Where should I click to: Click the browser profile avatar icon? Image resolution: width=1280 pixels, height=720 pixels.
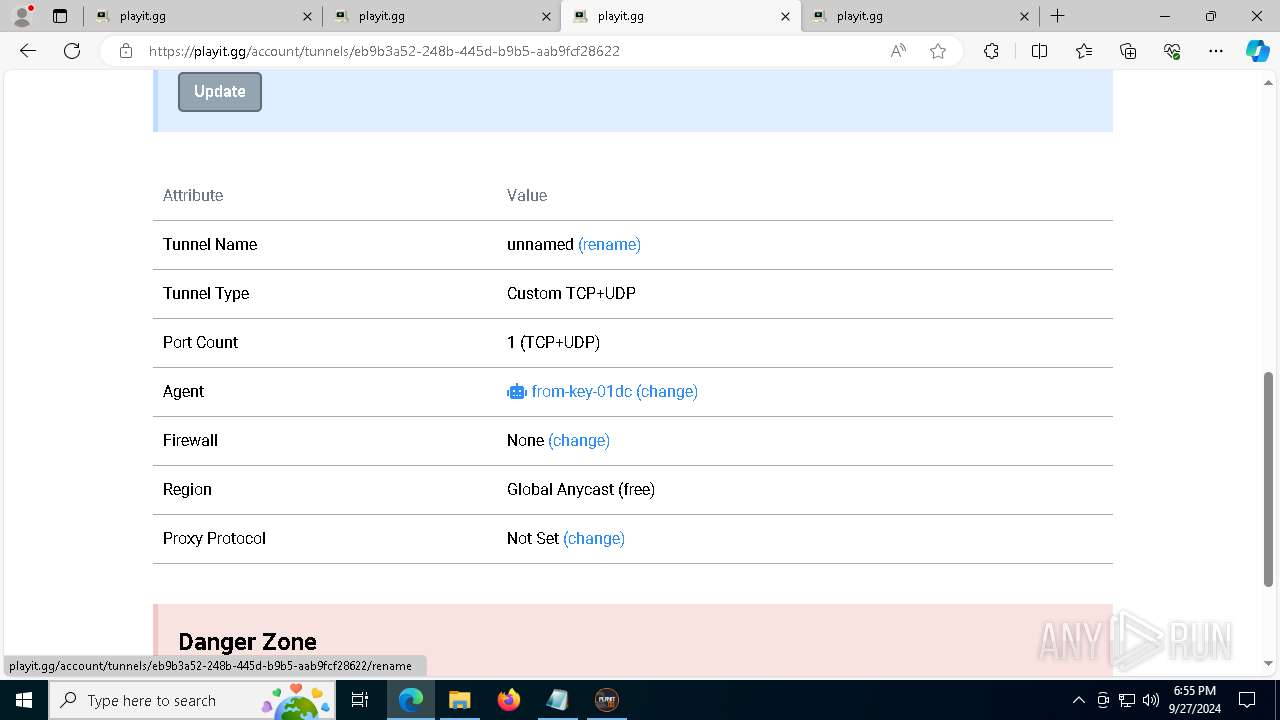point(22,16)
